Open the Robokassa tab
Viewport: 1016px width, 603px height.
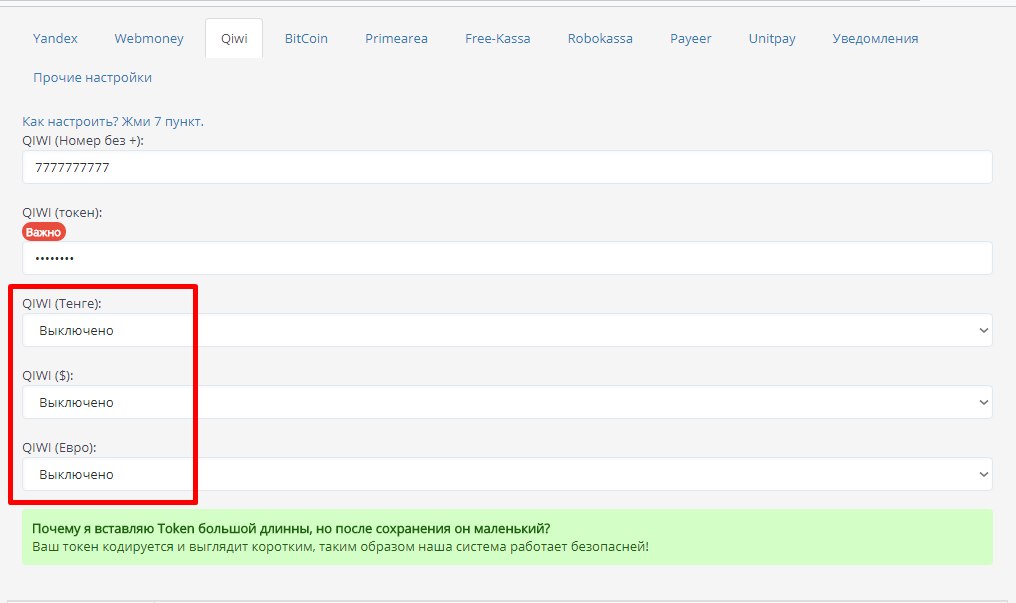click(600, 39)
